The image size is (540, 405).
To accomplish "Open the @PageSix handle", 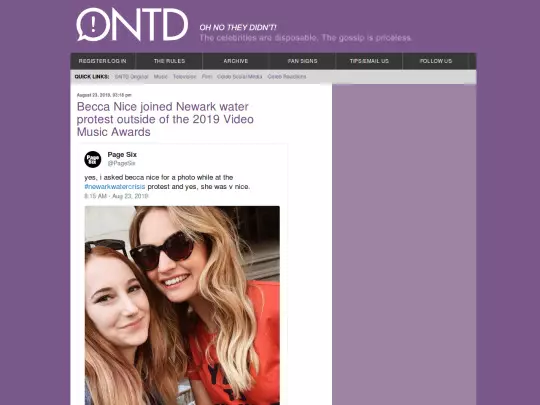I will click(122, 163).
